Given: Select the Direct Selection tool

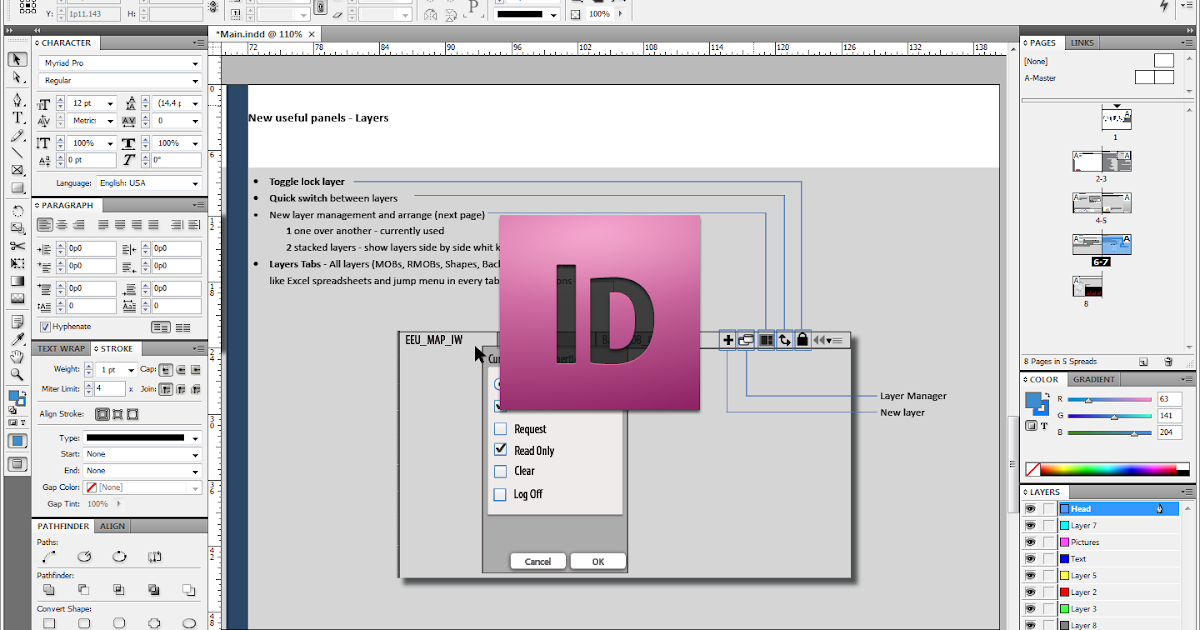Looking at the screenshot, I should click(17, 77).
